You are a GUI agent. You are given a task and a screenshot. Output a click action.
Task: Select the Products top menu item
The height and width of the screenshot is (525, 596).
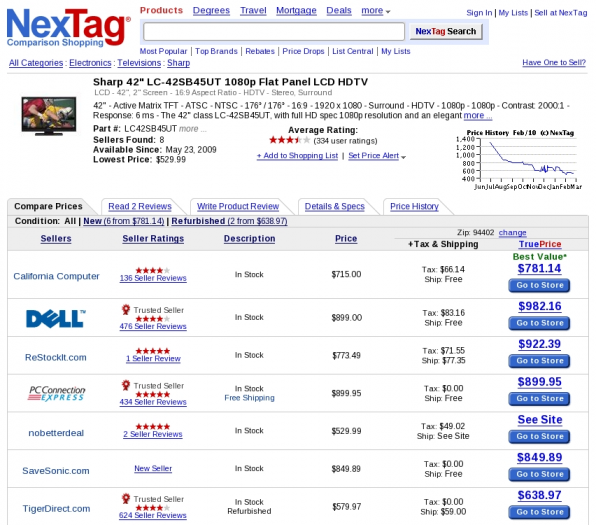click(161, 10)
